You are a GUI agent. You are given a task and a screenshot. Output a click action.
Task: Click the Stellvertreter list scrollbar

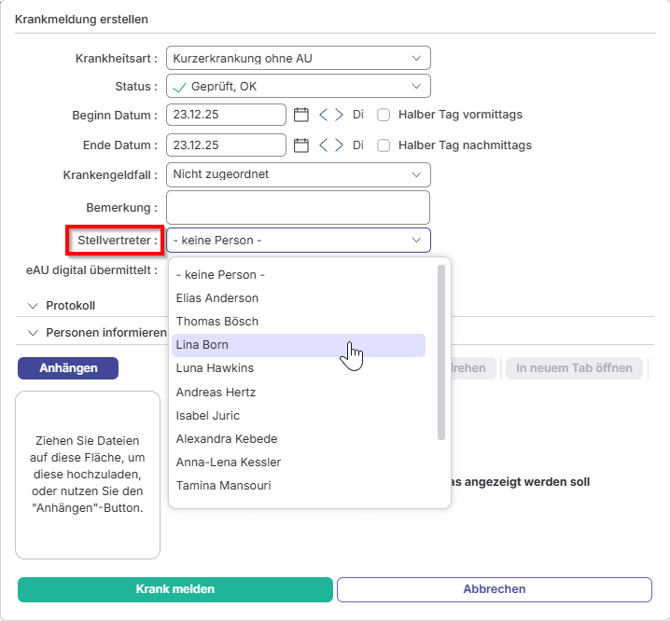pos(442,350)
